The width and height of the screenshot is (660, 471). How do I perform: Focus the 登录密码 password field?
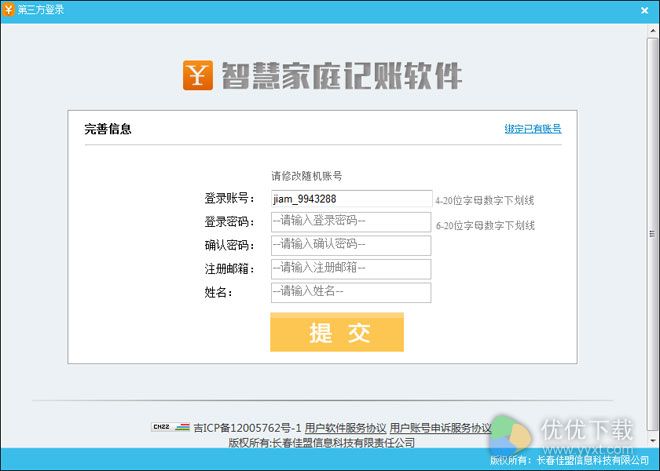(x=351, y=222)
